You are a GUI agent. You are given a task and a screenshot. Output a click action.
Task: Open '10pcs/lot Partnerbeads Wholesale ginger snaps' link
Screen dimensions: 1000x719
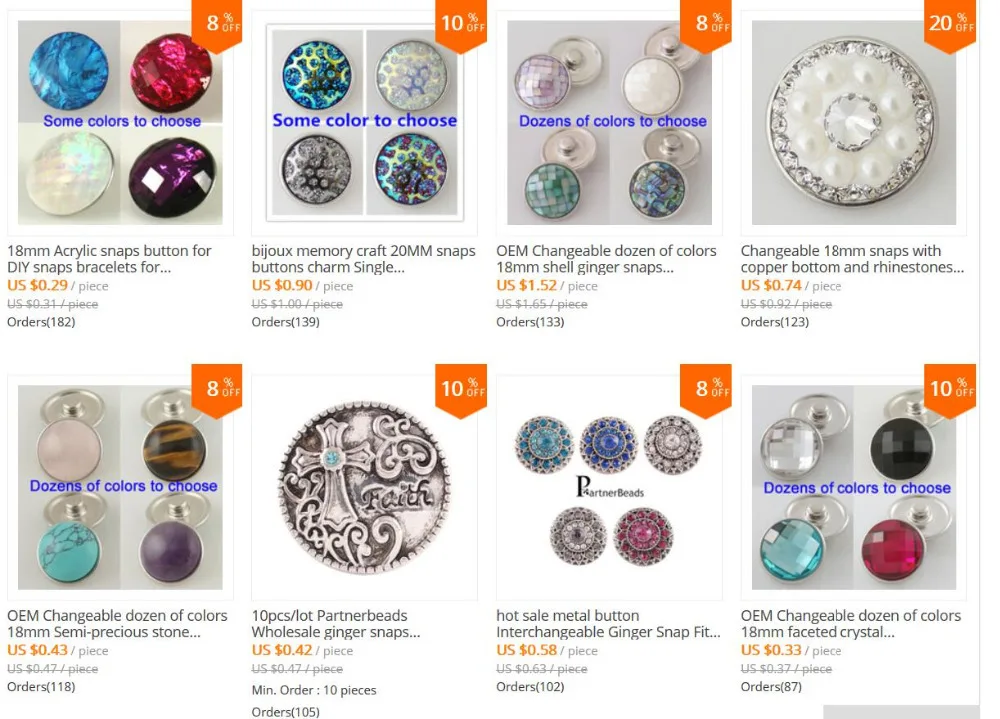tap(336, 624)
